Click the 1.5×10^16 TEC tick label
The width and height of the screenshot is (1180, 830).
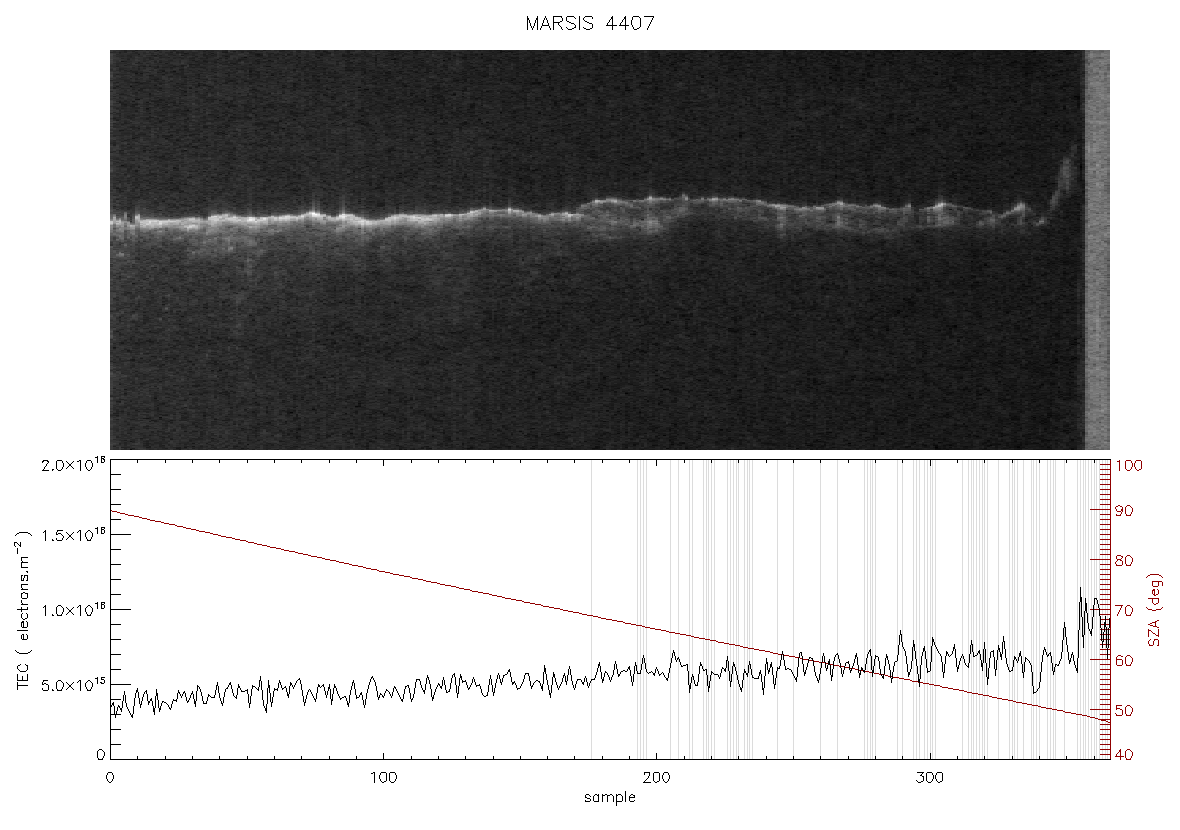[x=73, y=535]
